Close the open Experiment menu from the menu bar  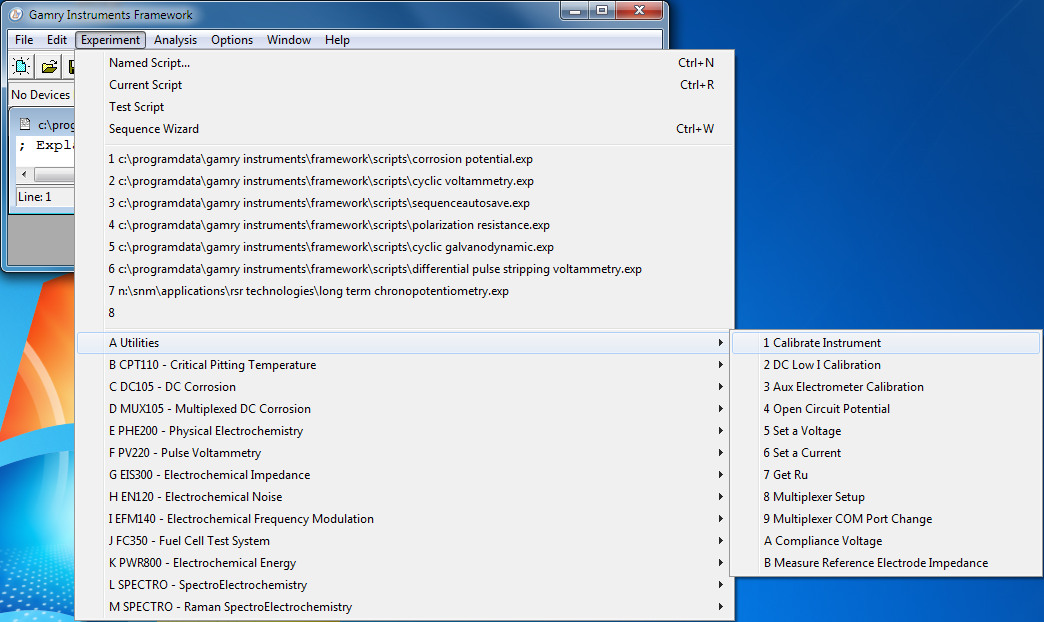tap(111, 40)
